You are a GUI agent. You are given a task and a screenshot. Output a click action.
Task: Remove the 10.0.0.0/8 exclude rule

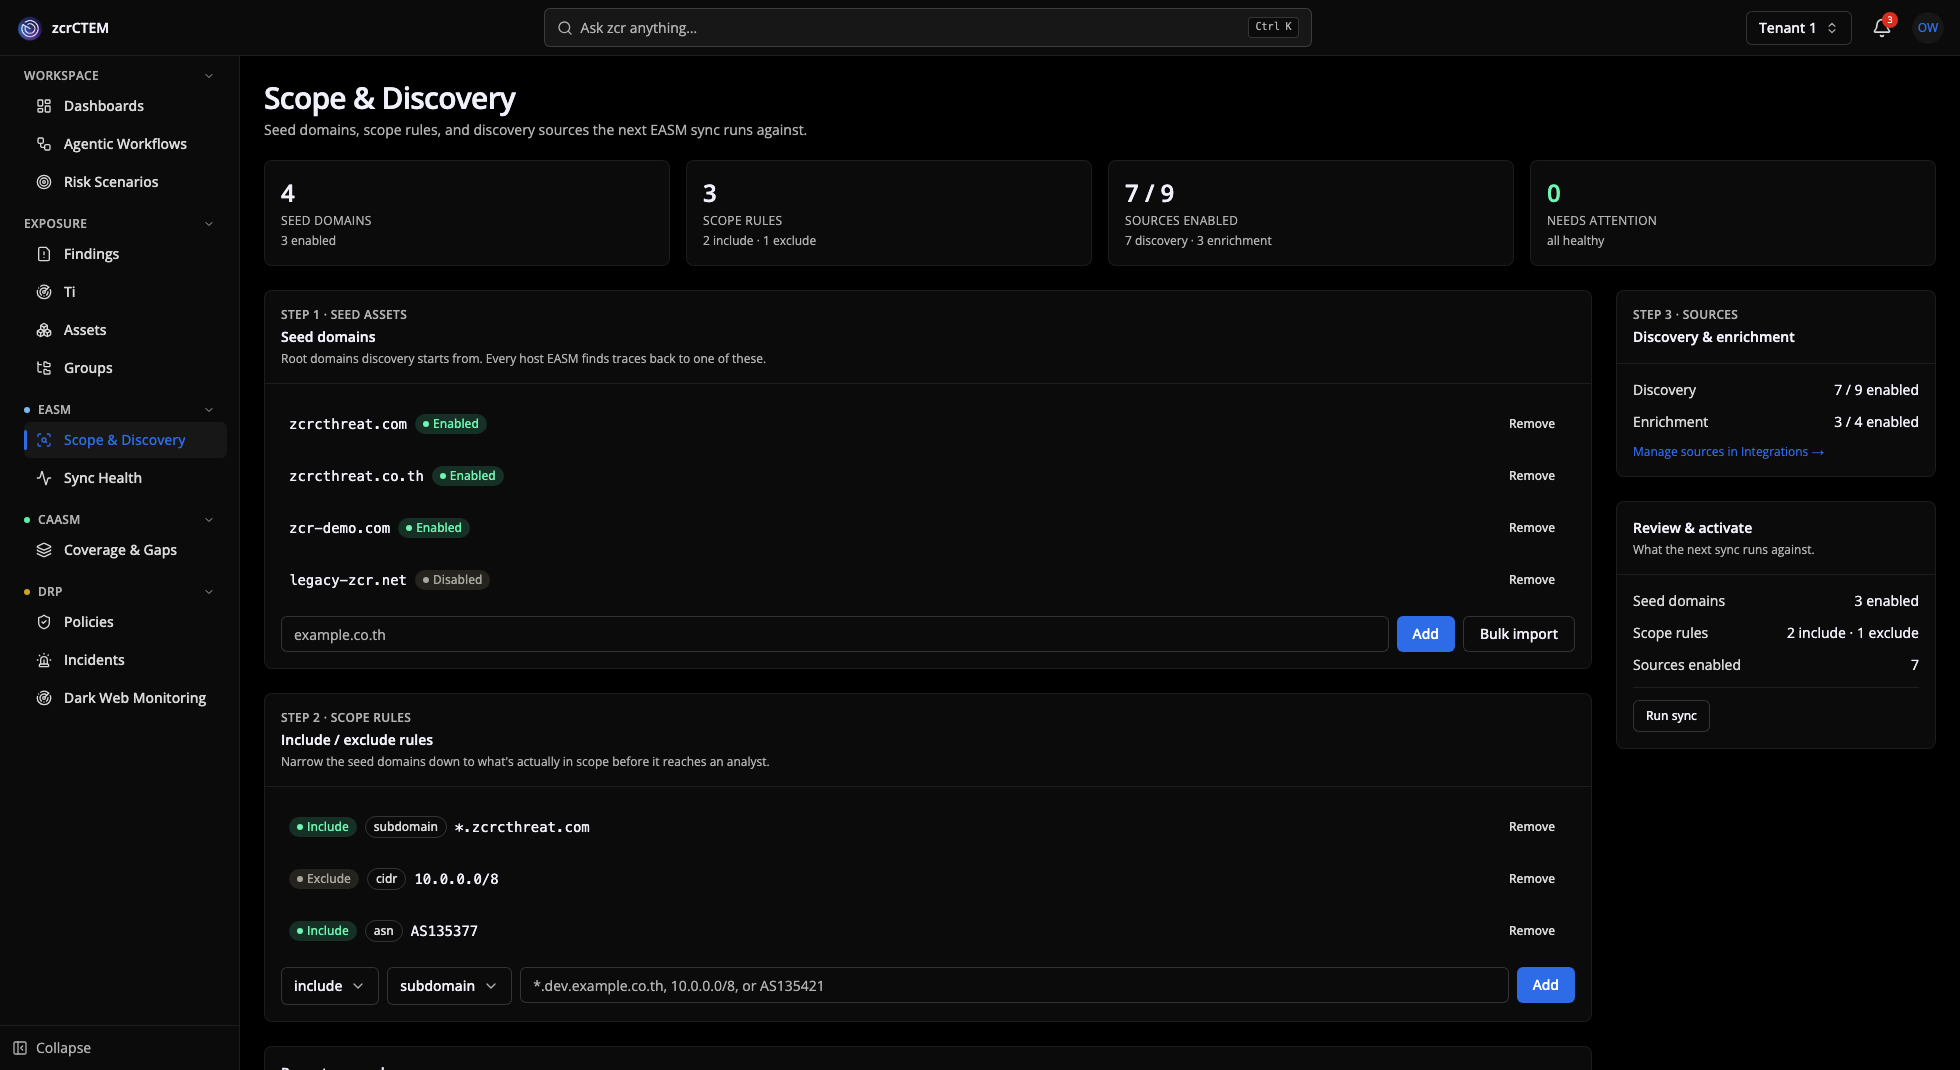[x=1532, y=879]
